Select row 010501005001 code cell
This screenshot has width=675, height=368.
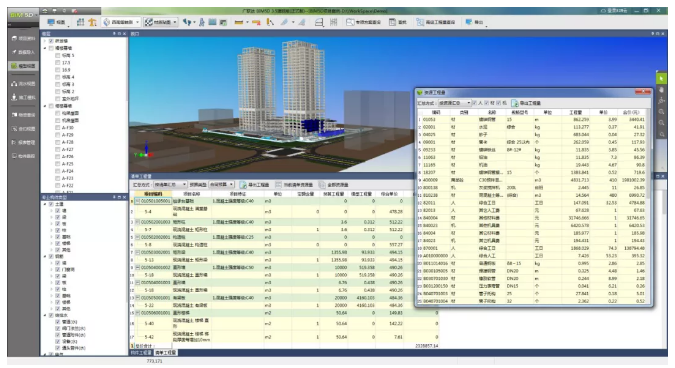pos(154,201)
